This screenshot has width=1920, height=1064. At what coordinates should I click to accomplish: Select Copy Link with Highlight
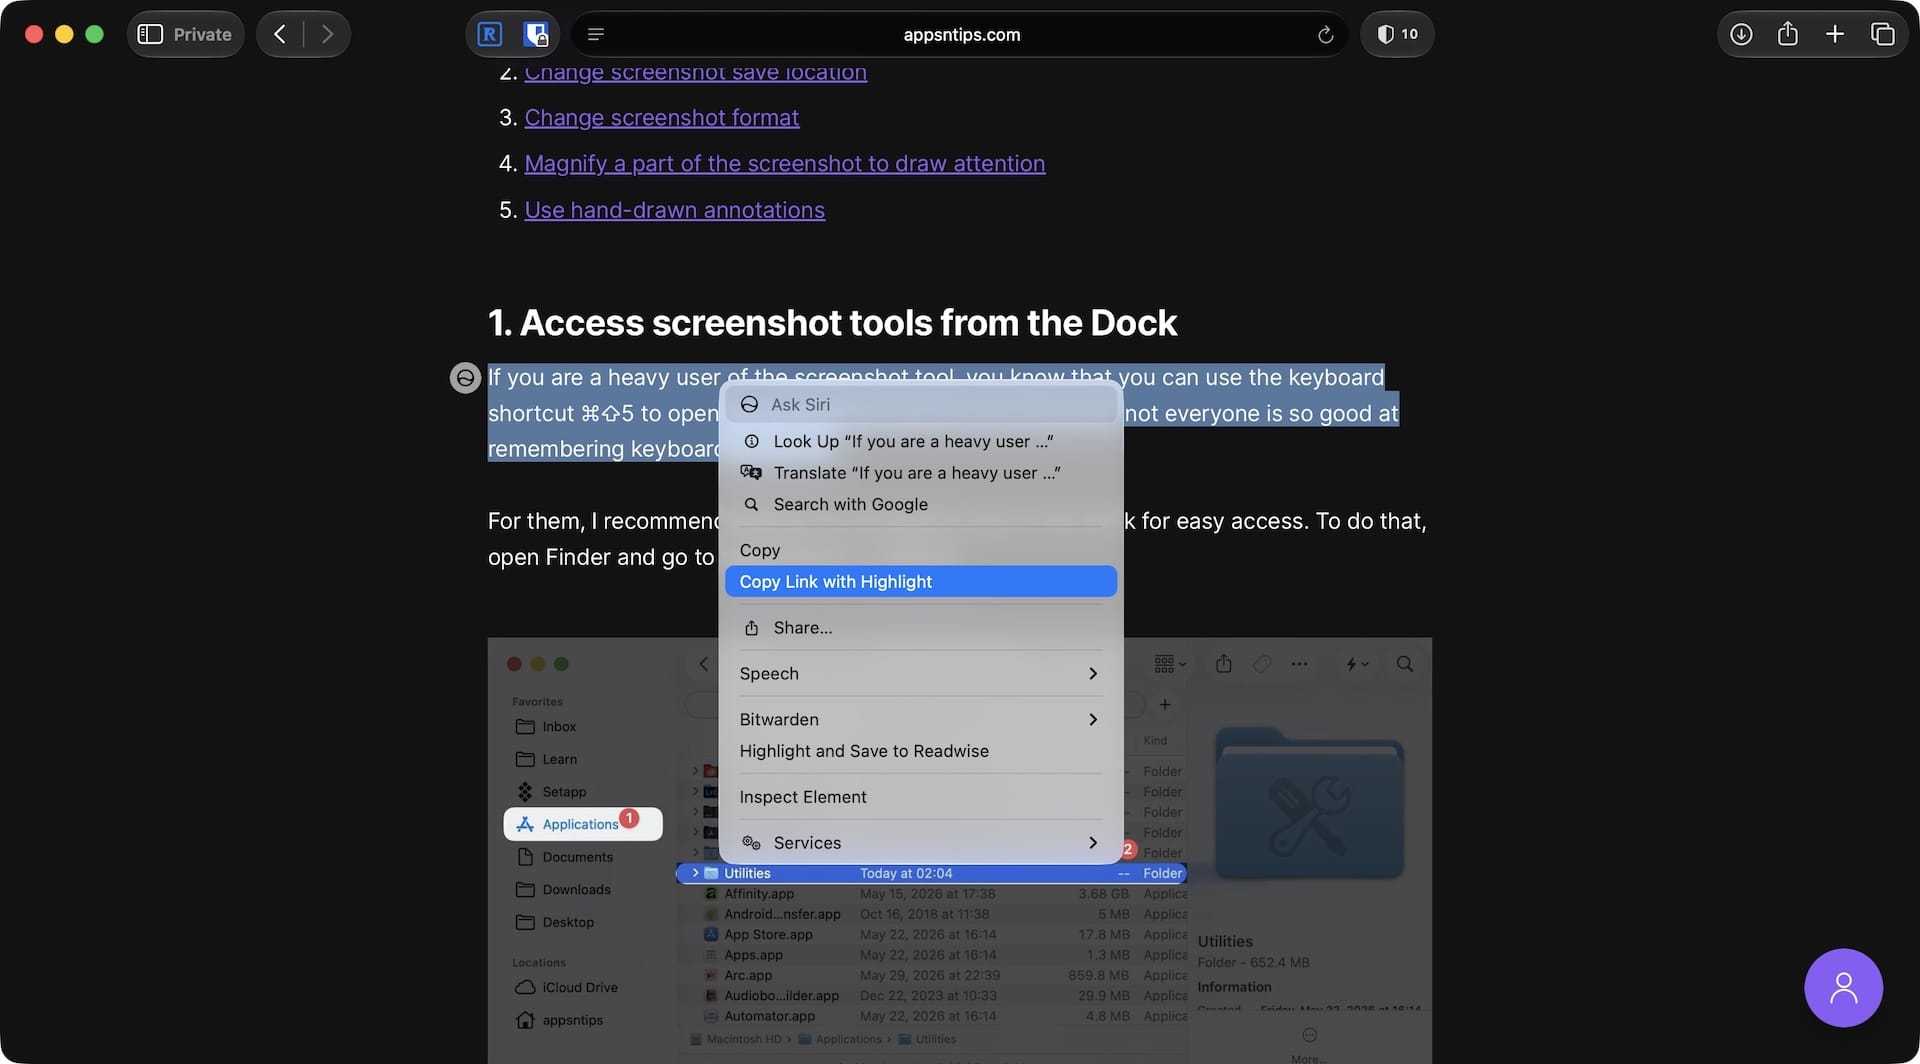(x=920, y=582)
